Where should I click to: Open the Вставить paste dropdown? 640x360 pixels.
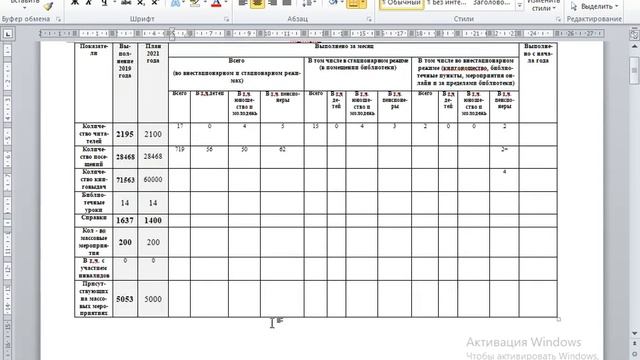24,3
